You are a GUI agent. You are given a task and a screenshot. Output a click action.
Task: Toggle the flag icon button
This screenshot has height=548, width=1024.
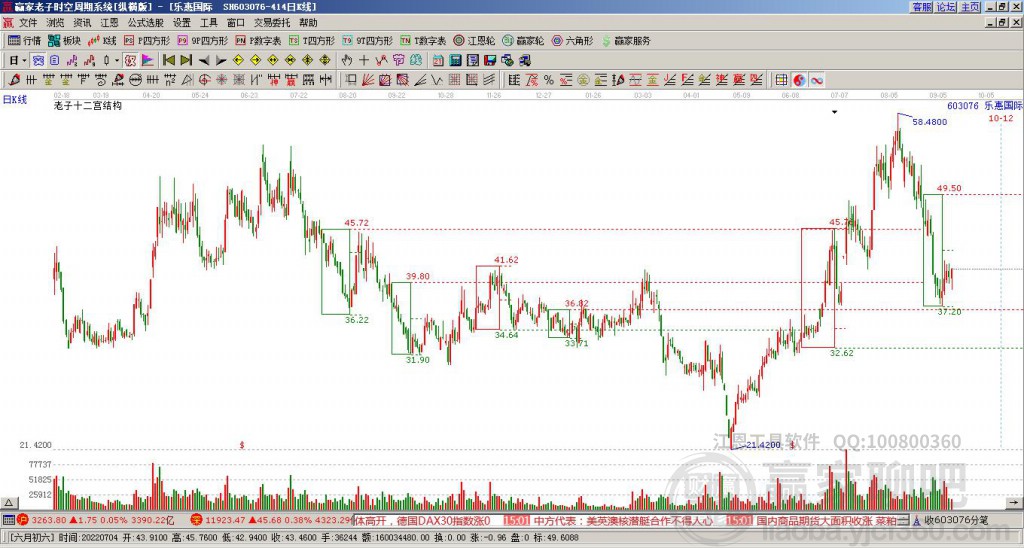[148, 61]
